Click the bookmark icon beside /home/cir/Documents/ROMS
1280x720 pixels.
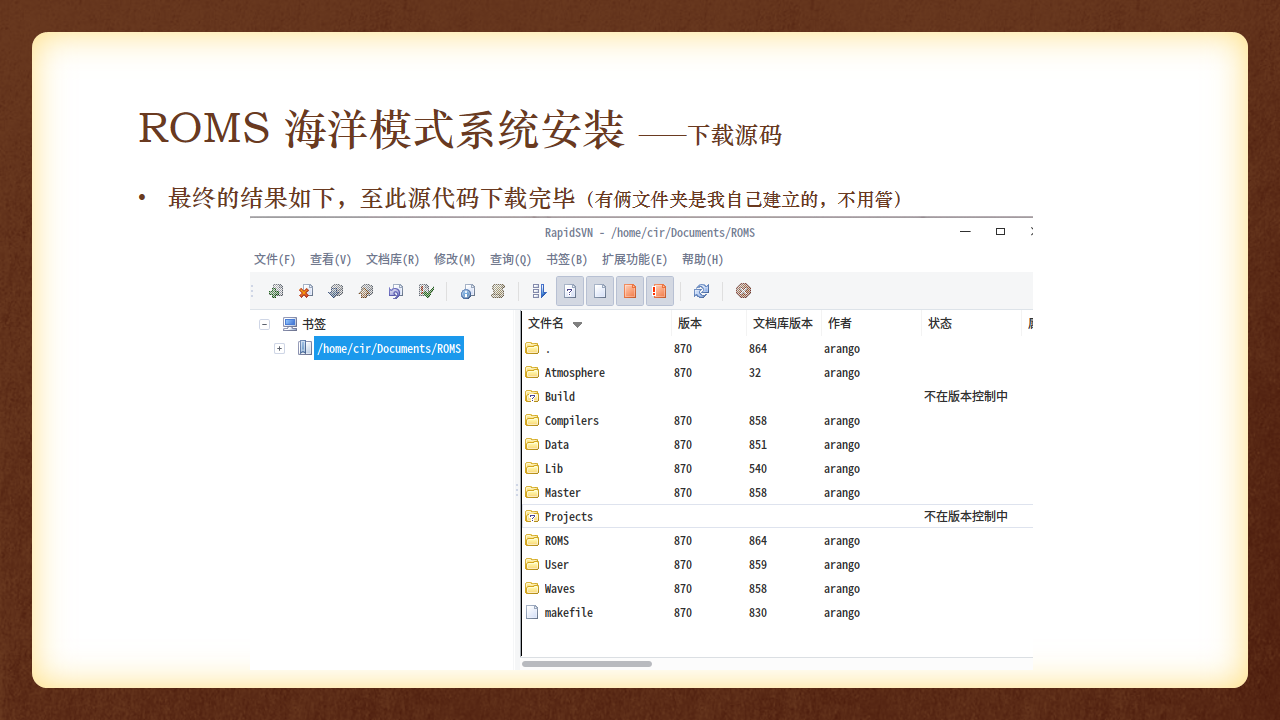(304, 348)
